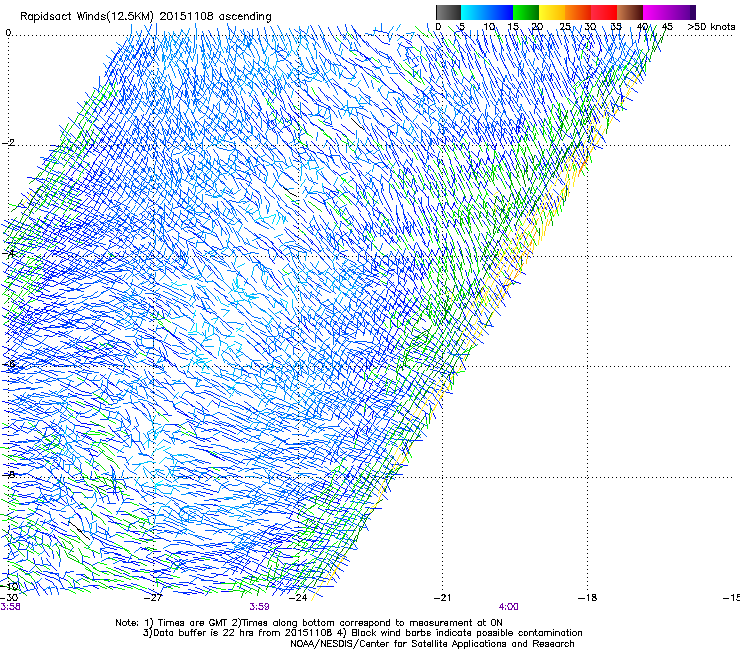Click the purple '3:58' time label

10,607
